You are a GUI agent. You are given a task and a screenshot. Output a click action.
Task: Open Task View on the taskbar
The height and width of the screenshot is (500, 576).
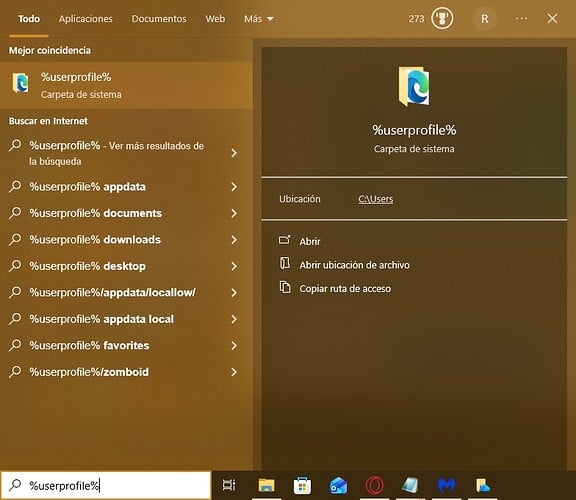click(229, 485)
